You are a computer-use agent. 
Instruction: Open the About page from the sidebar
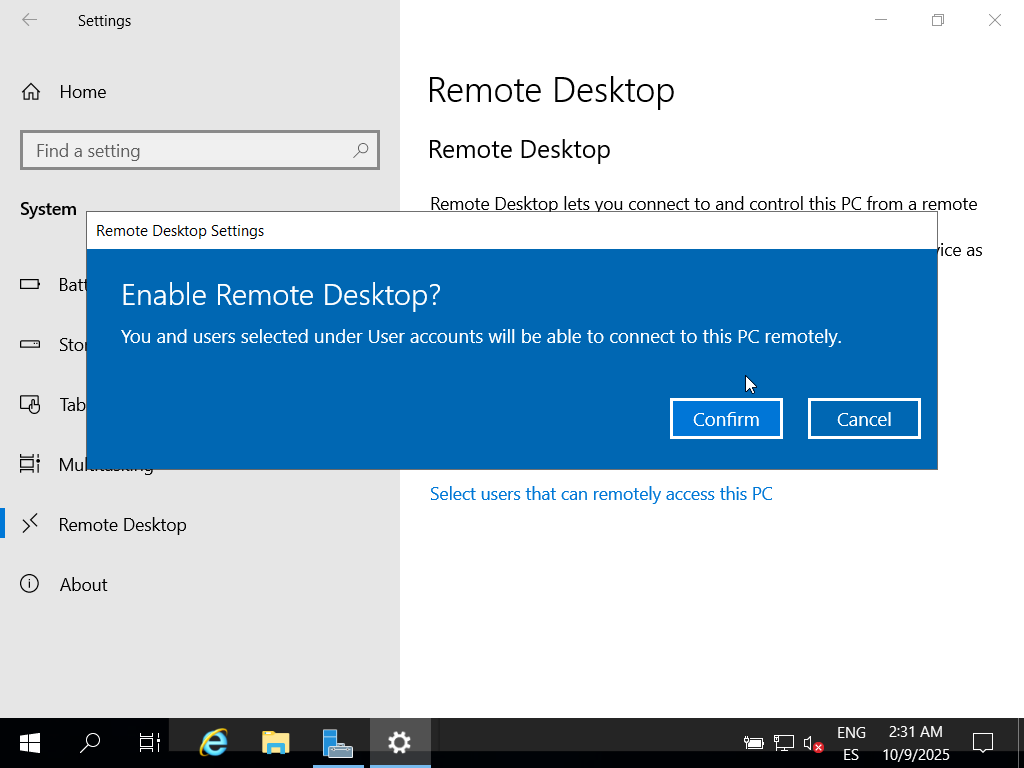pyautogui.click(x=83, y=585)
